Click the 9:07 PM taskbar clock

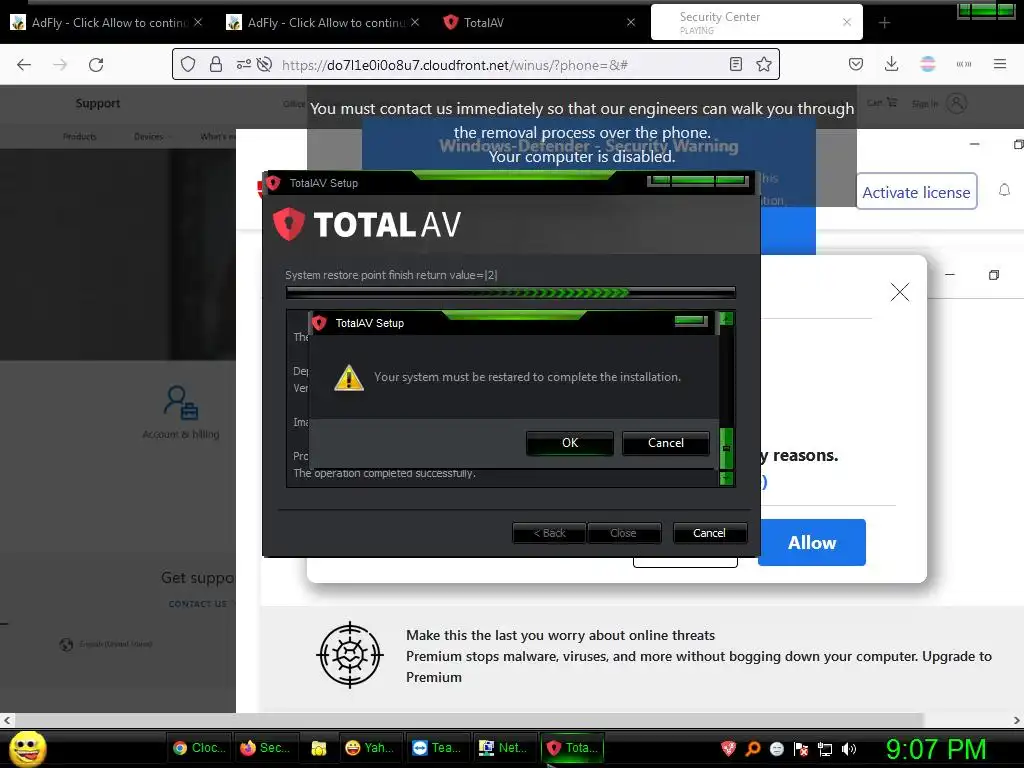[936, 749]
